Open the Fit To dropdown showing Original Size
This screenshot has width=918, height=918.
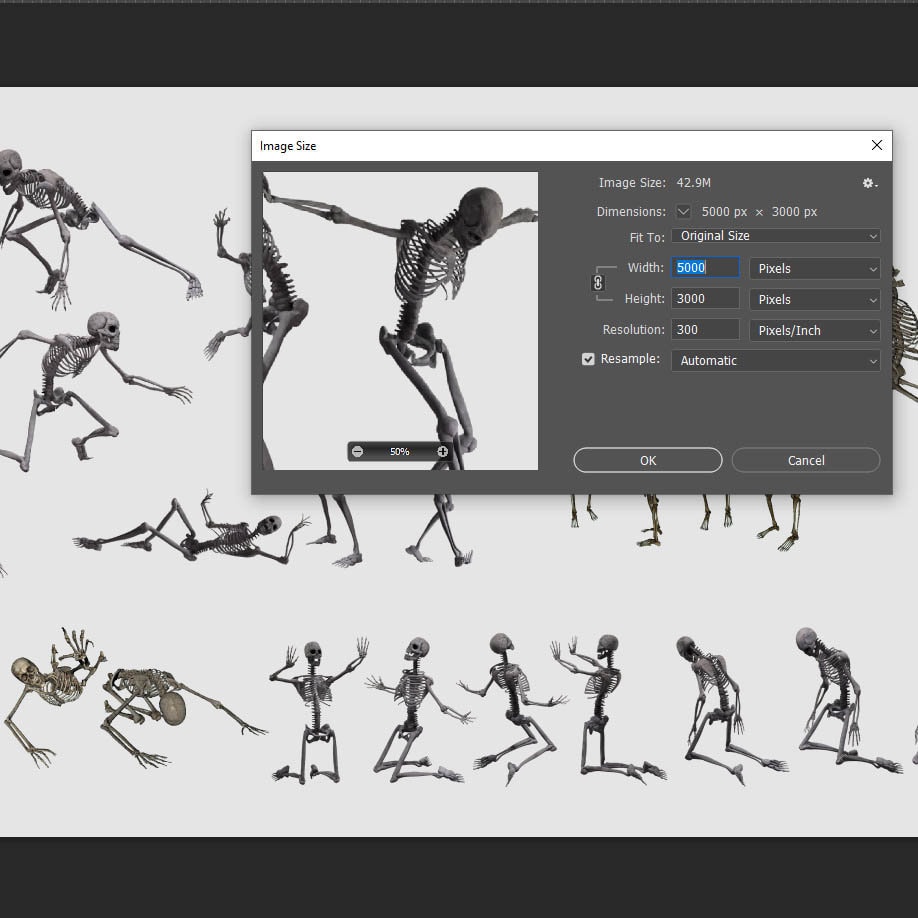[x=775, y=235]
